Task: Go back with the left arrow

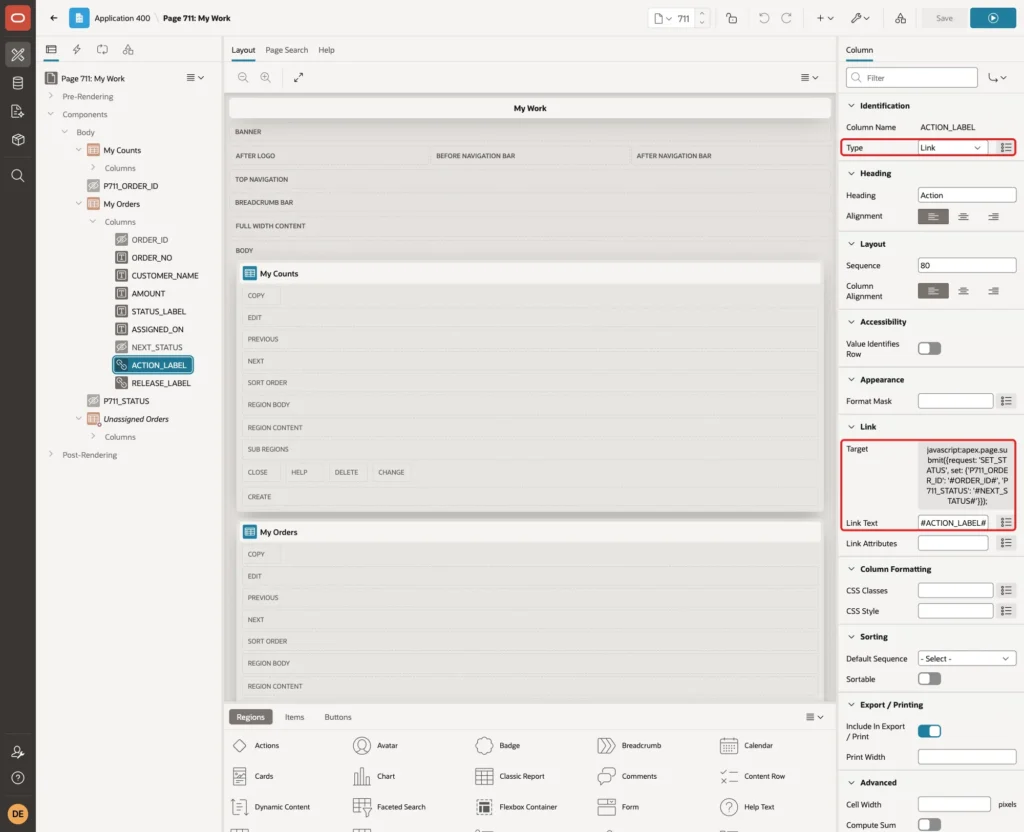Action: pyautogui.click(x=54, y=18)
